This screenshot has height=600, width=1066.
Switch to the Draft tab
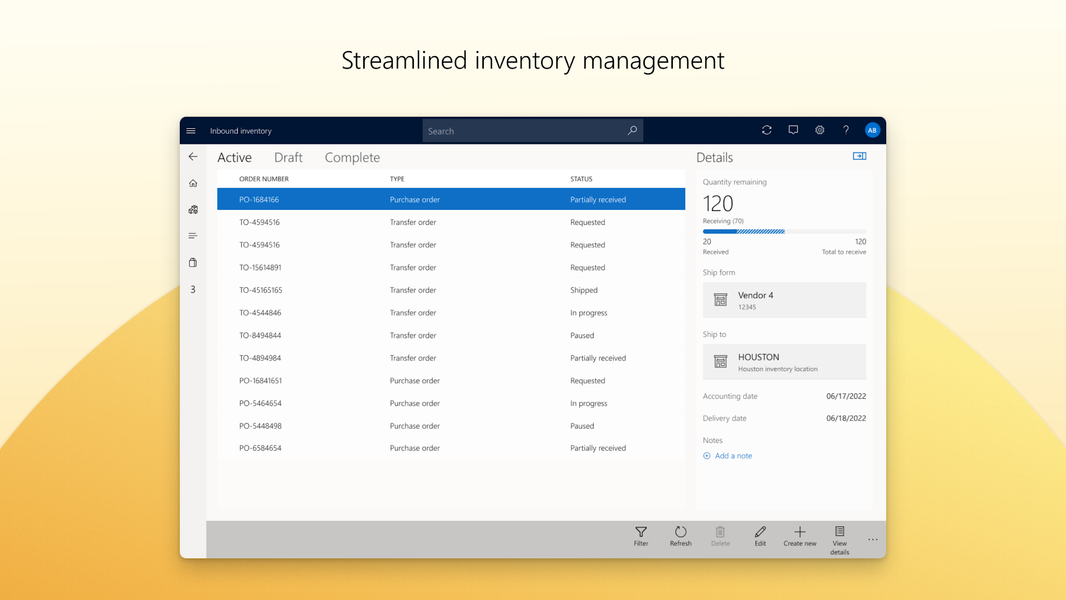tap(288, 157)
